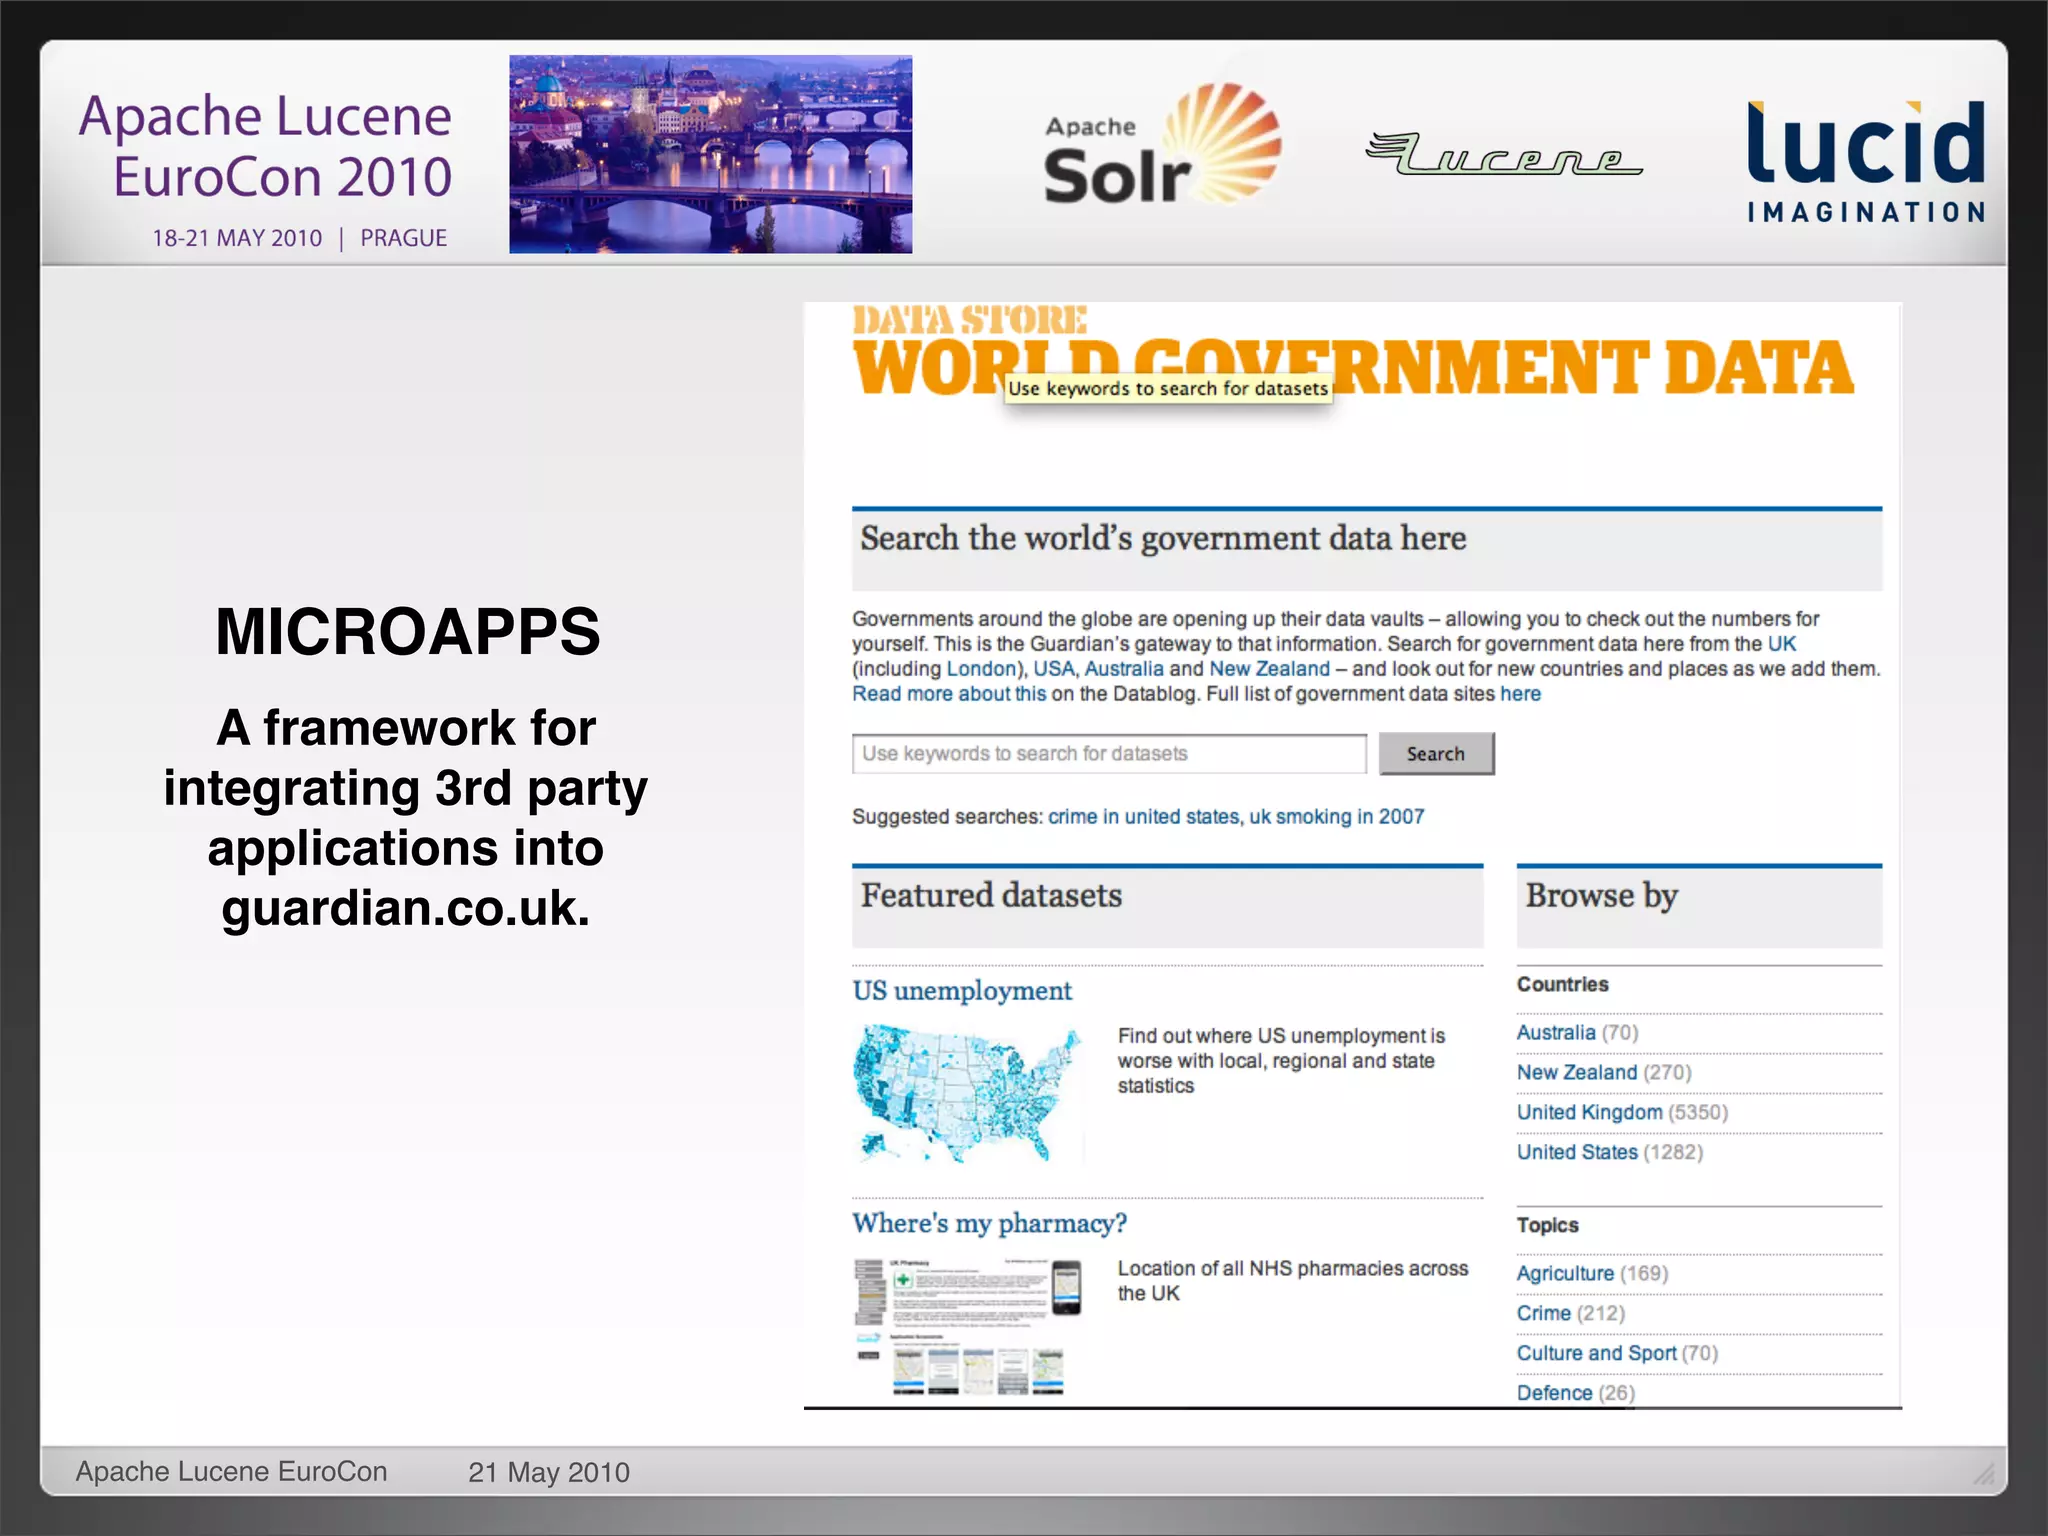The width and height of the screenshot is (2048, 1536).
Task: Open 'Where's my pharmacy?' dataset title
Action: pos(989,1223)
